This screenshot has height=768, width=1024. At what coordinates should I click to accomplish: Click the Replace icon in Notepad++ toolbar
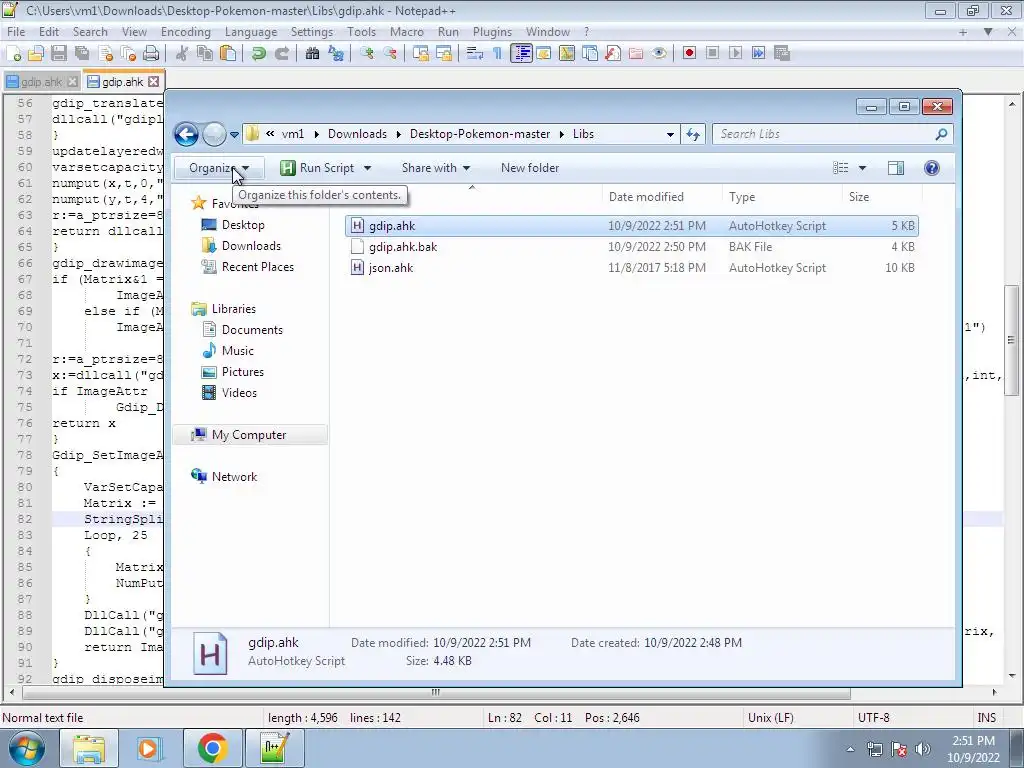[x=336, y=54]
